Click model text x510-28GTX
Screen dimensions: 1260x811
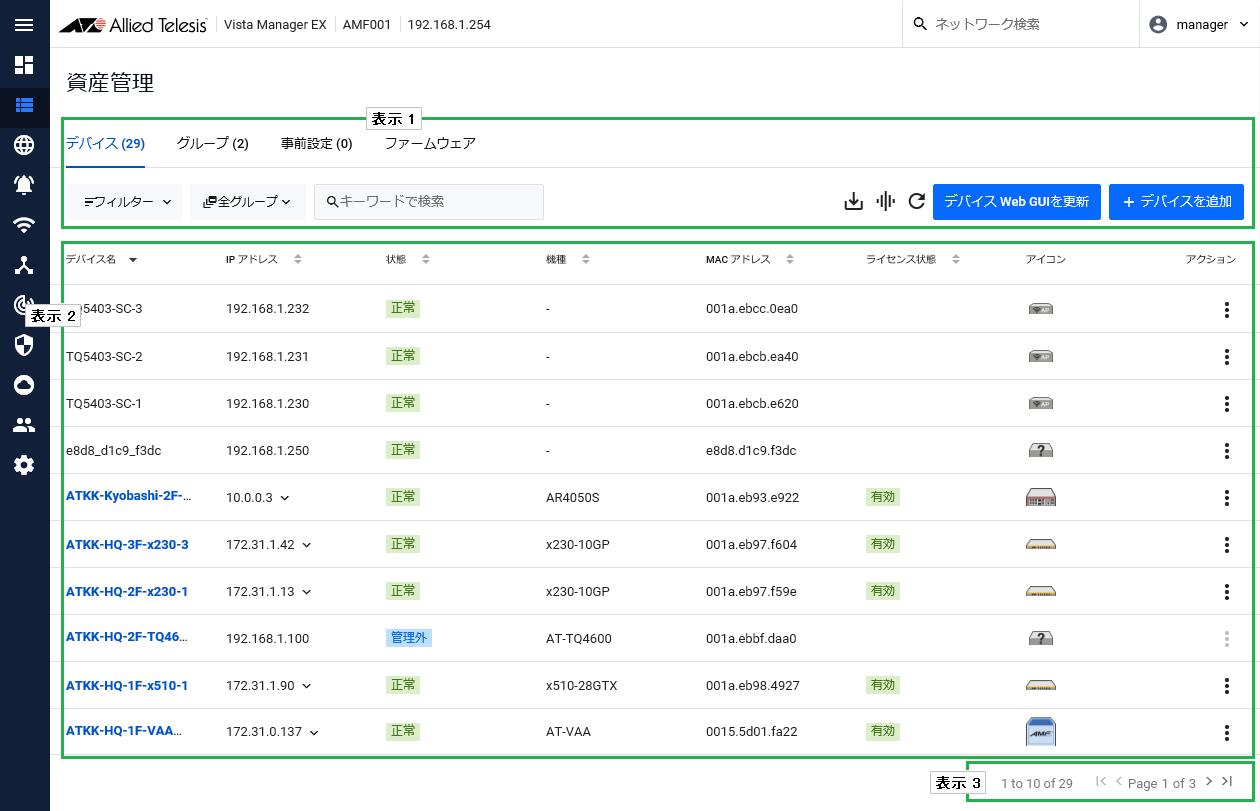click(582, 686)
